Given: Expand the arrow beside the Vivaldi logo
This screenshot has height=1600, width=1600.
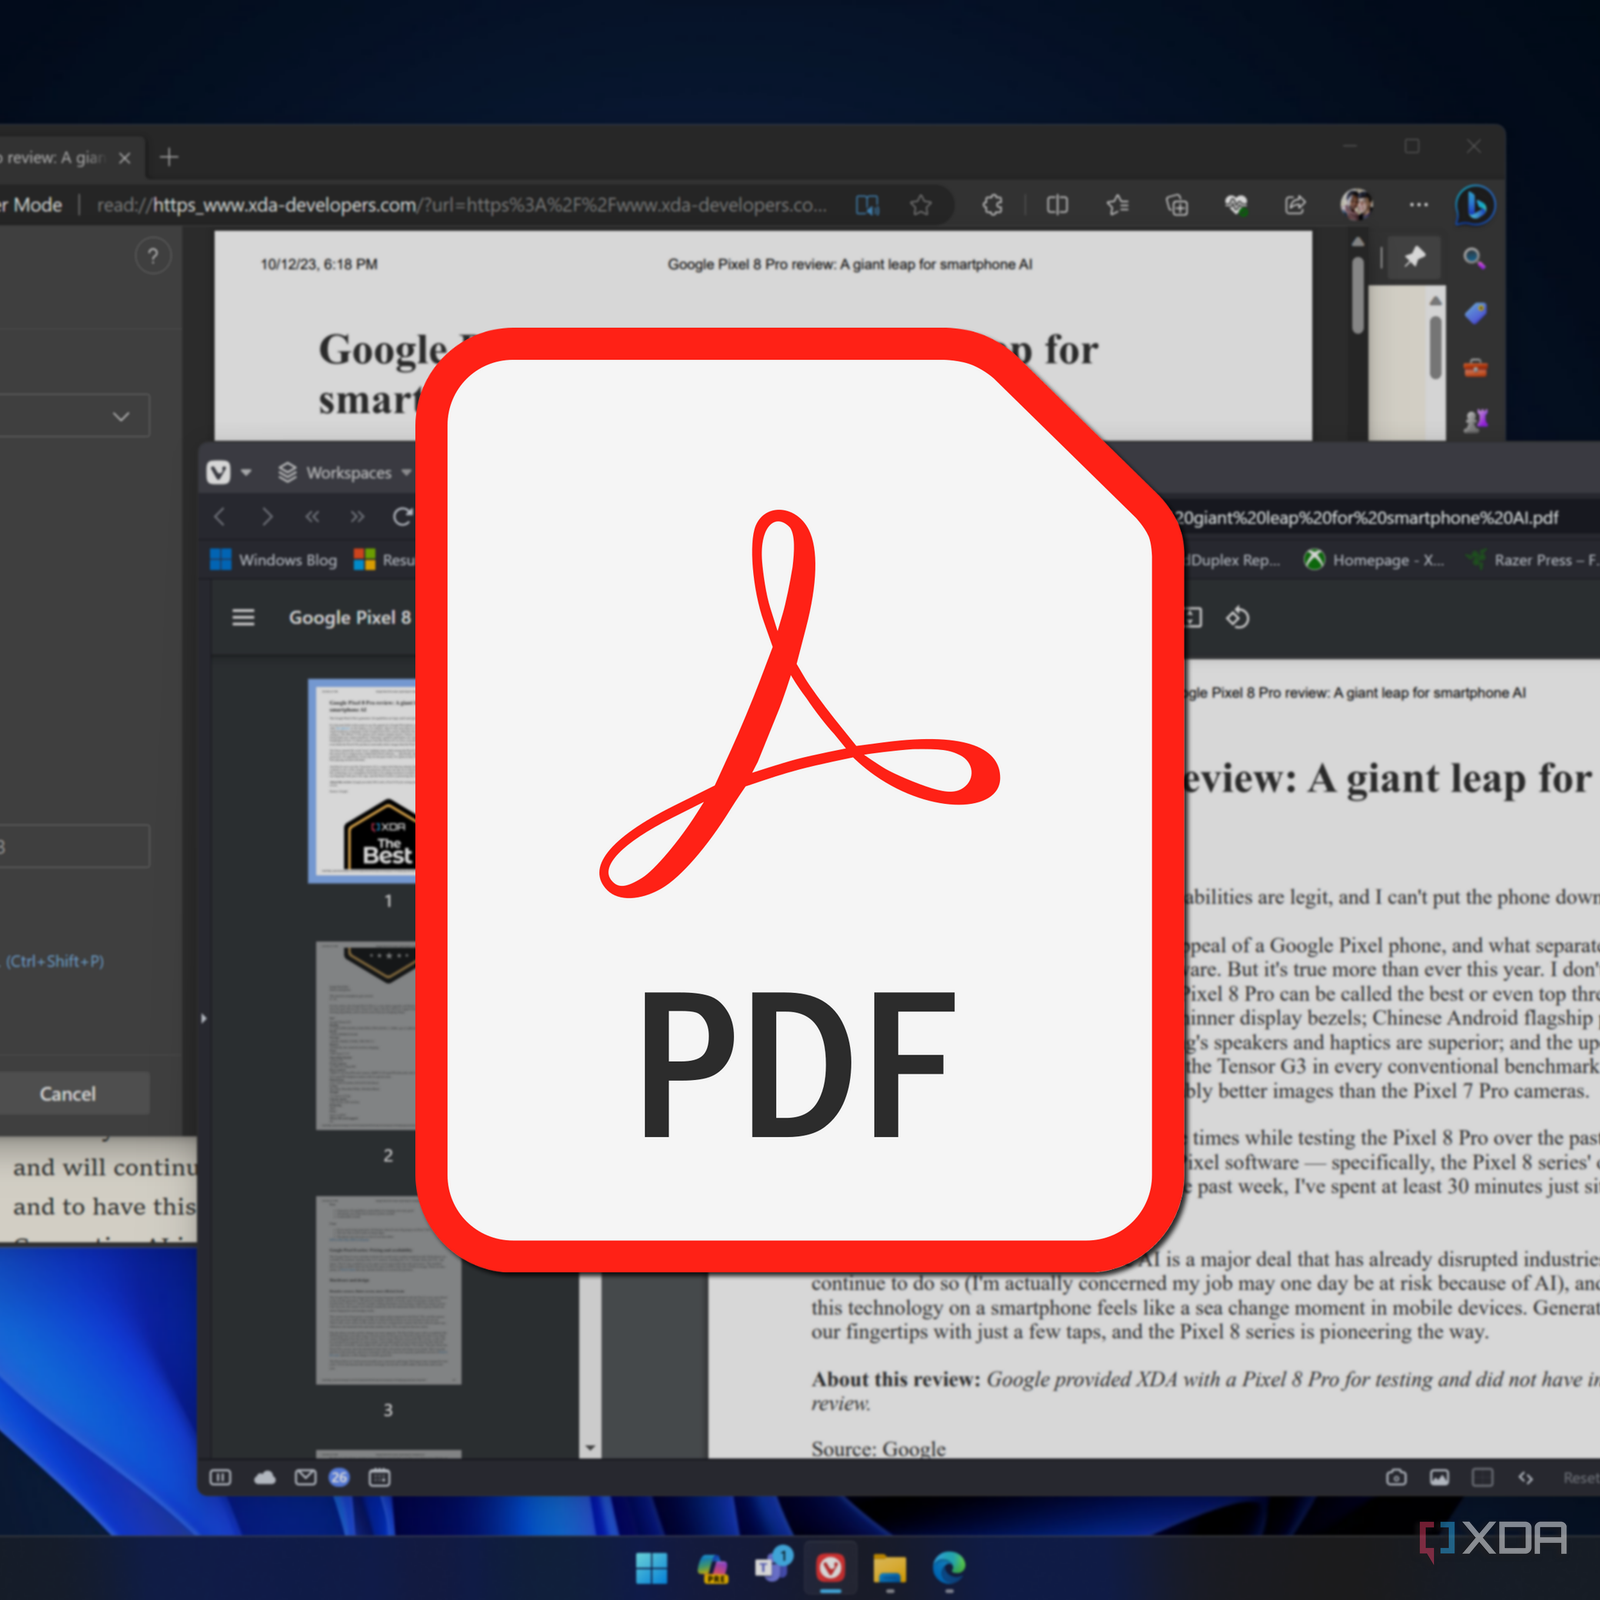Looking at the screenshot, I should (246, 472).
